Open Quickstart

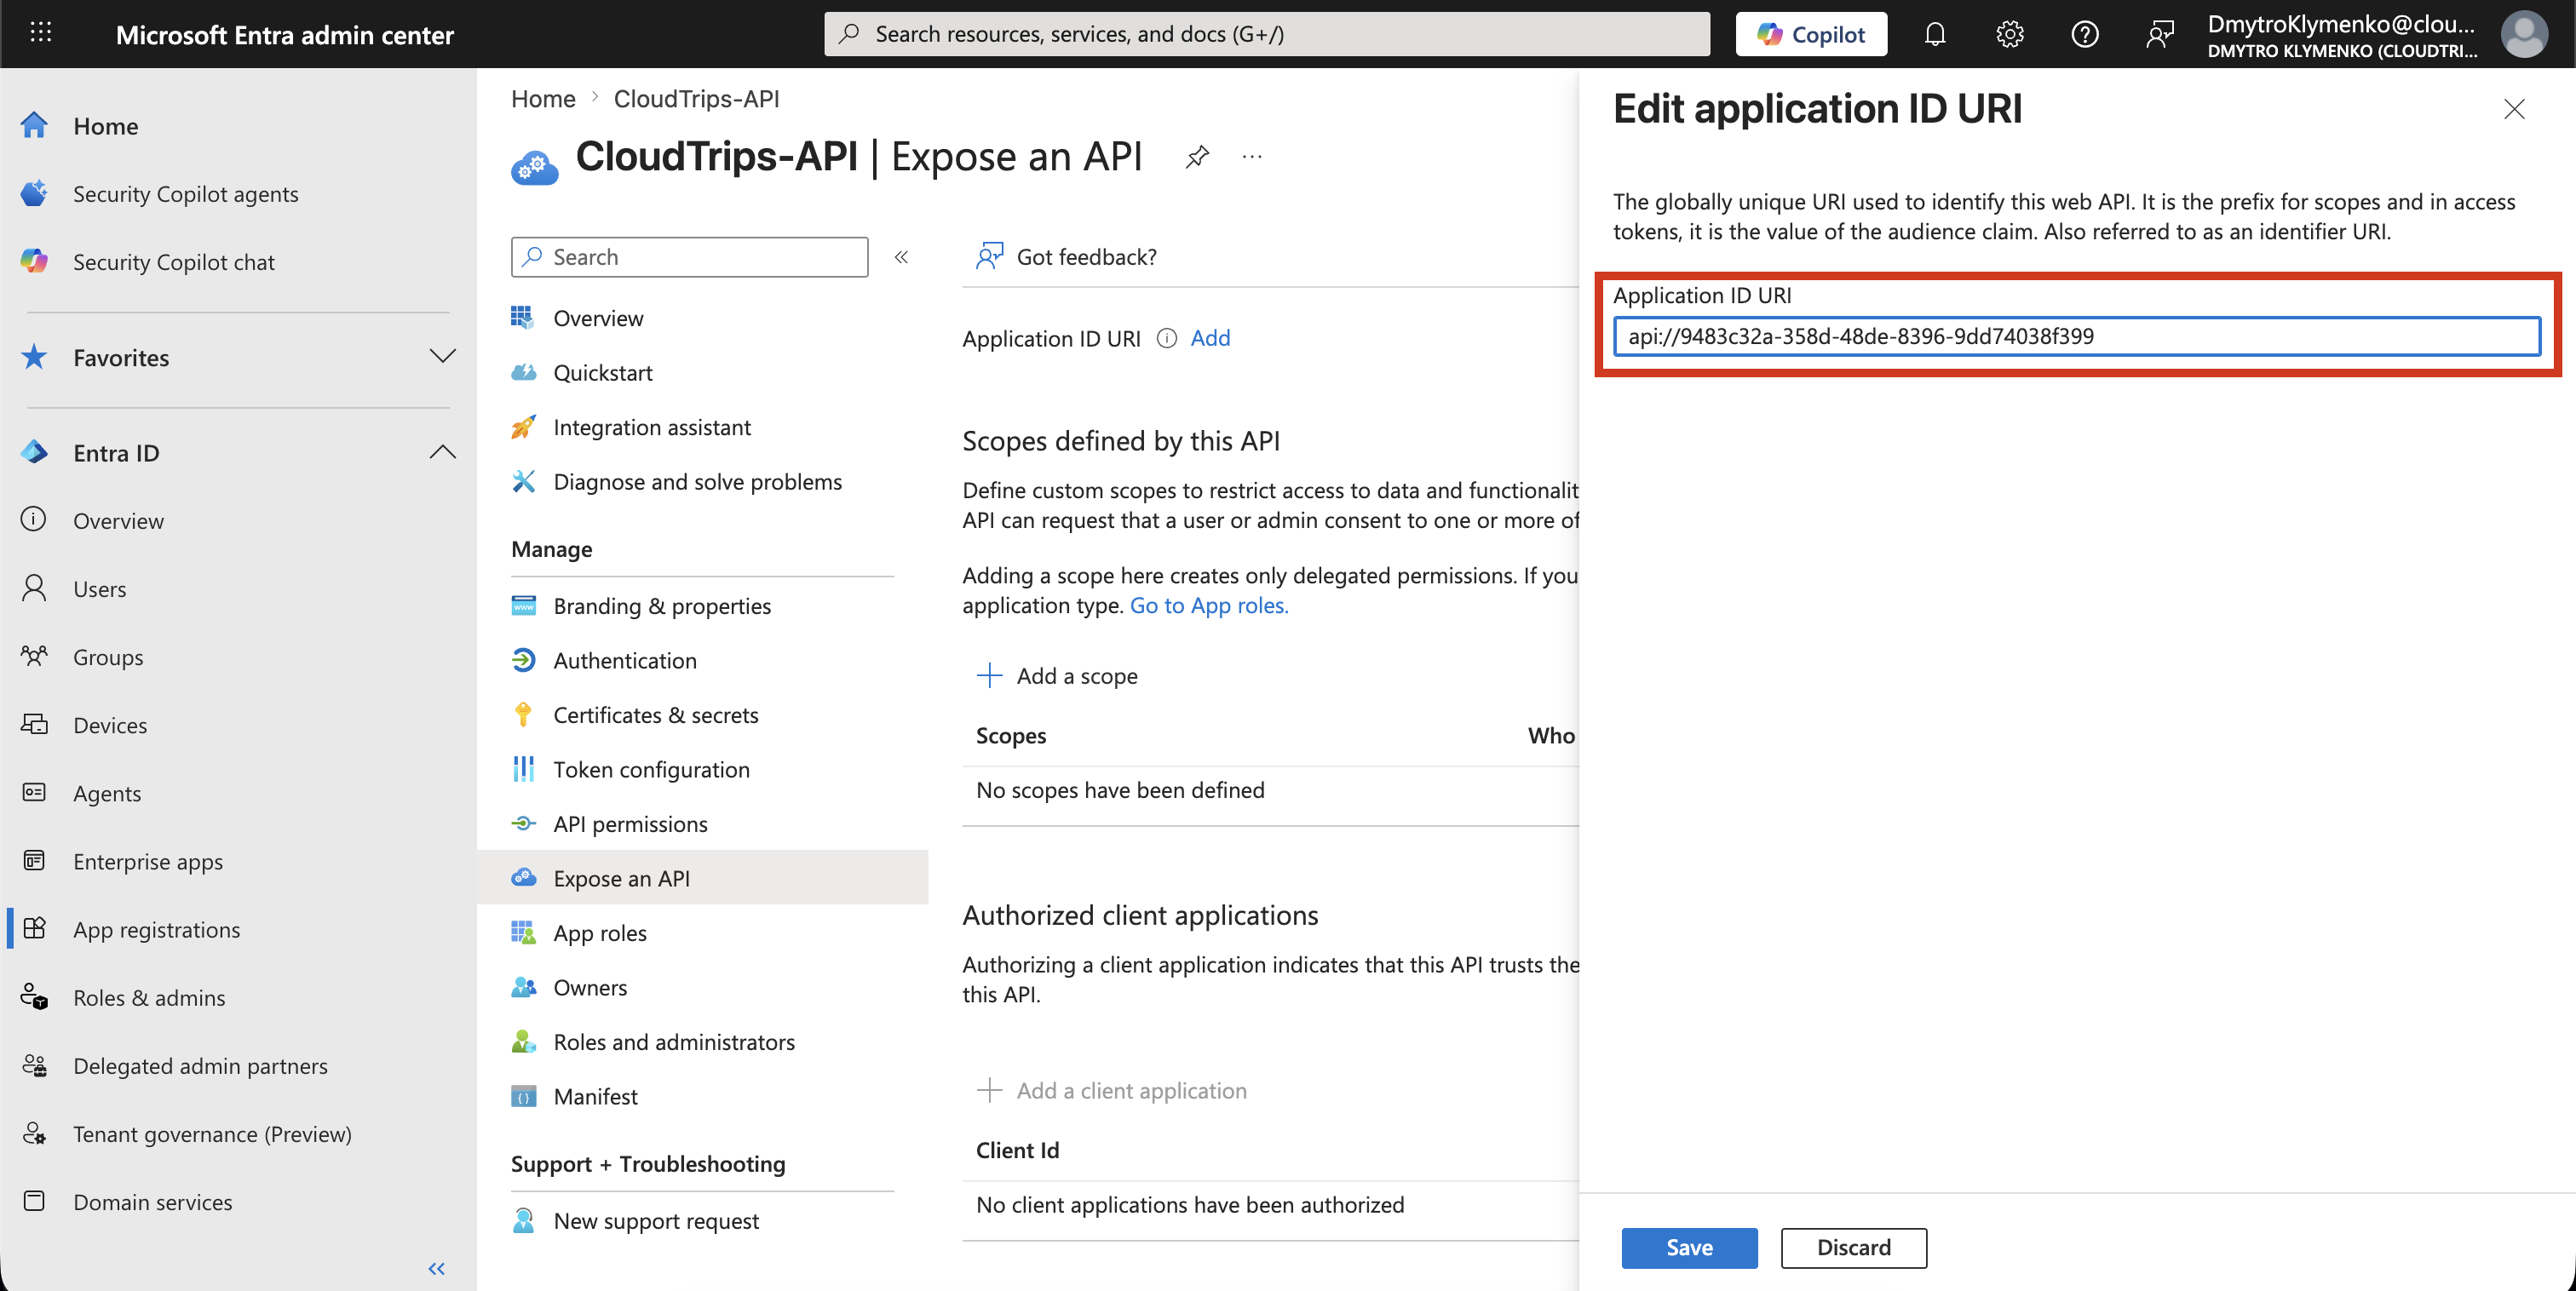click(603, 372)
